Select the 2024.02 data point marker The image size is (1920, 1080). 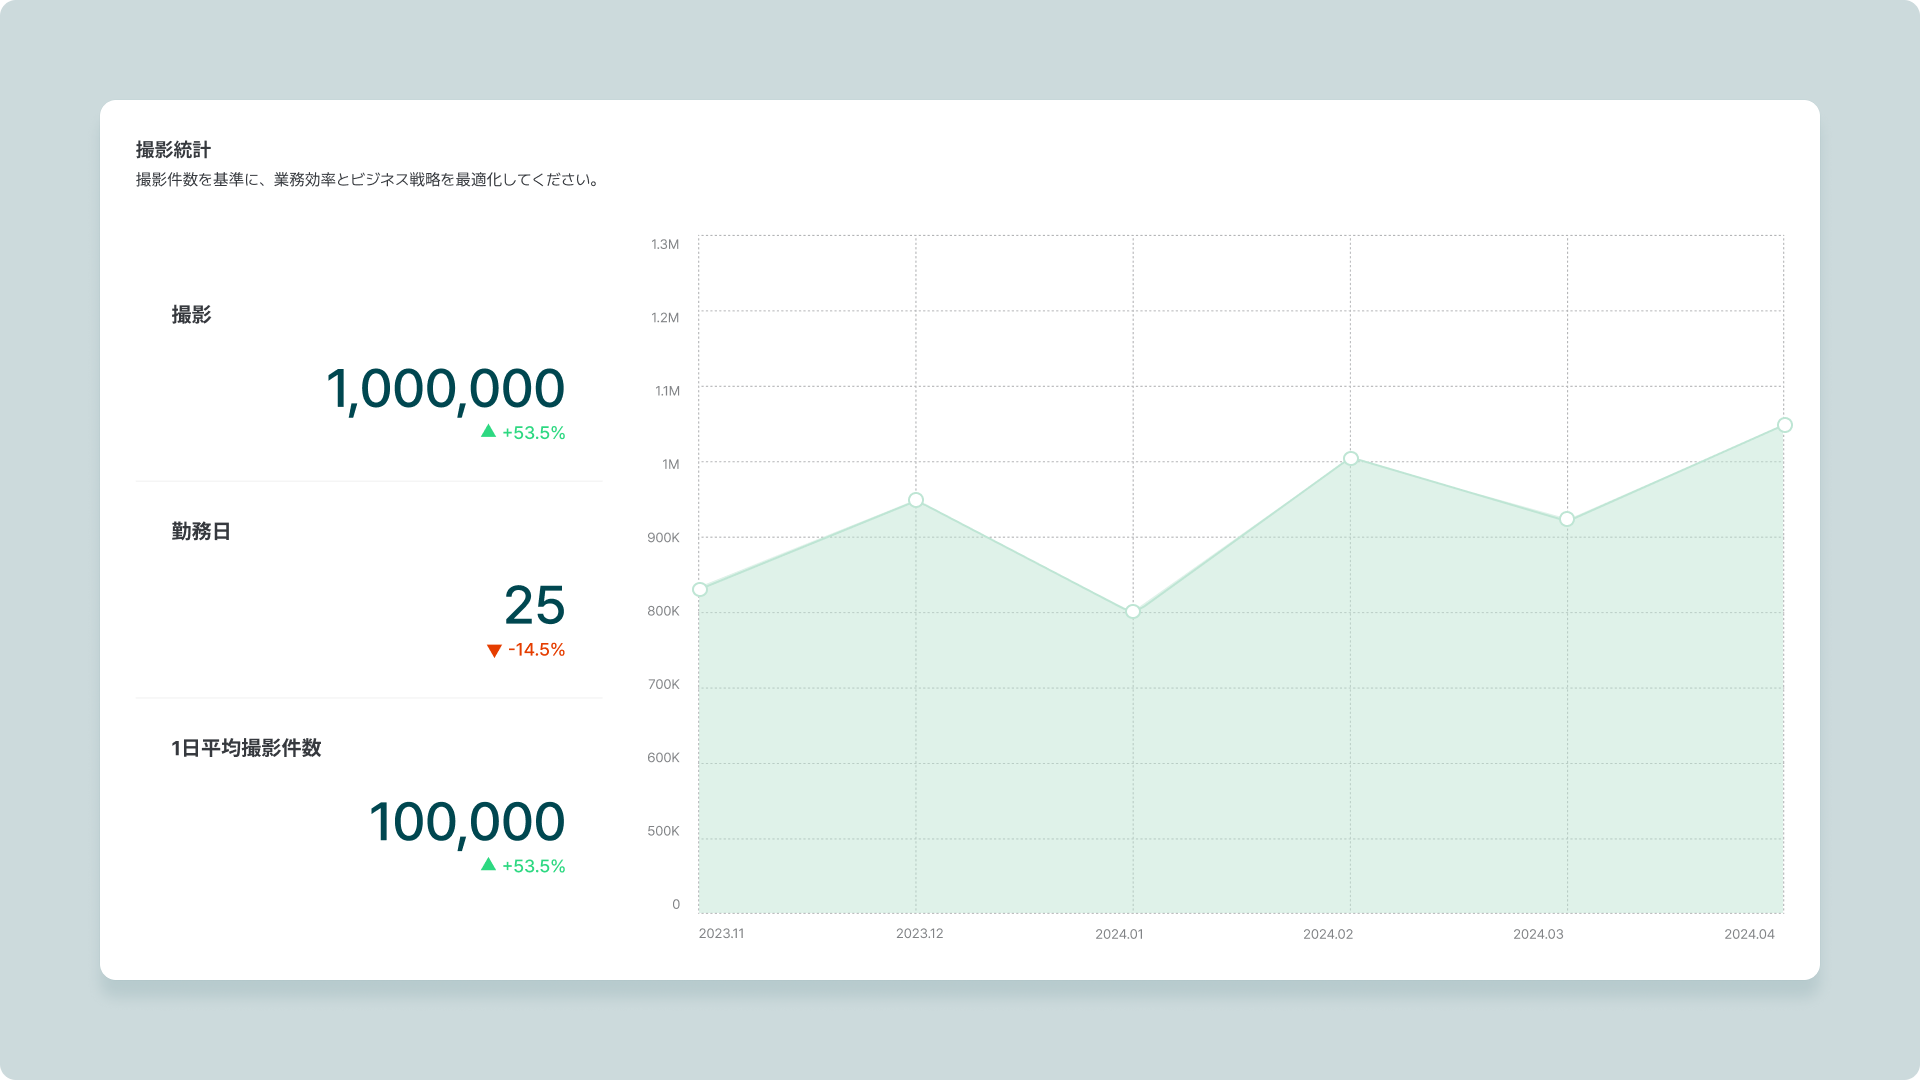pyautogui.click(x=1351, y=459)
